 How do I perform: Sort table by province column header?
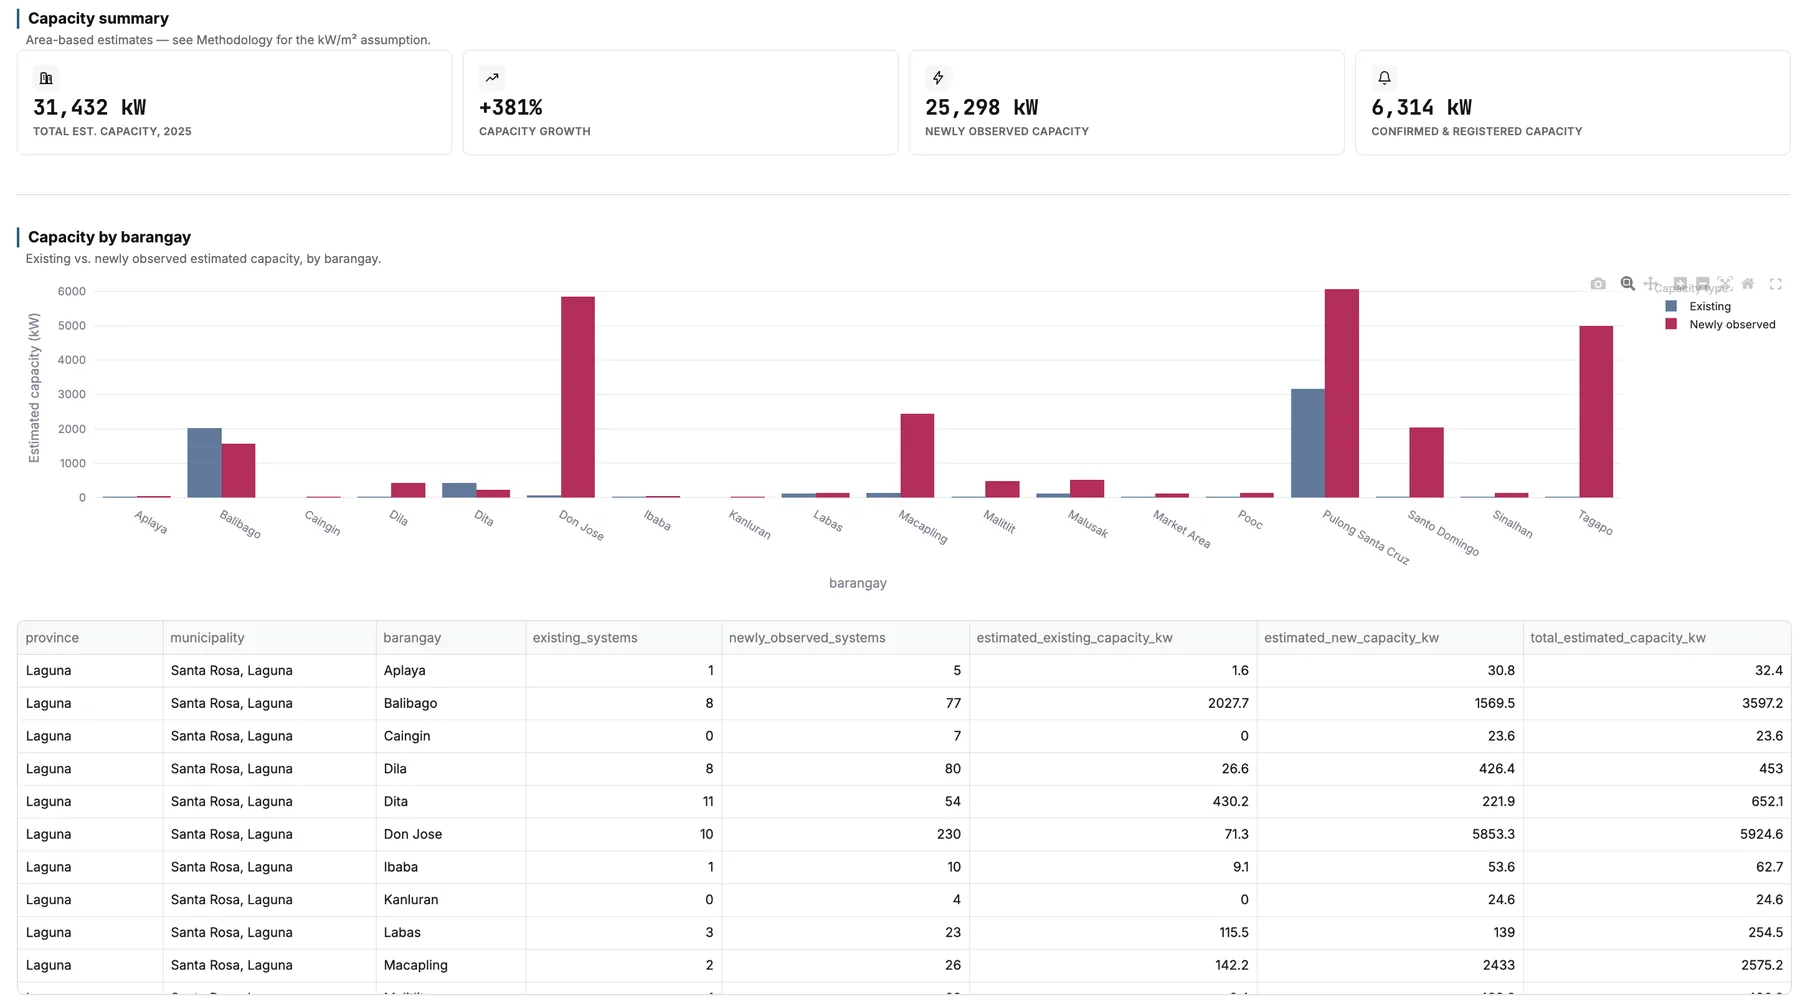pos(90,638)
